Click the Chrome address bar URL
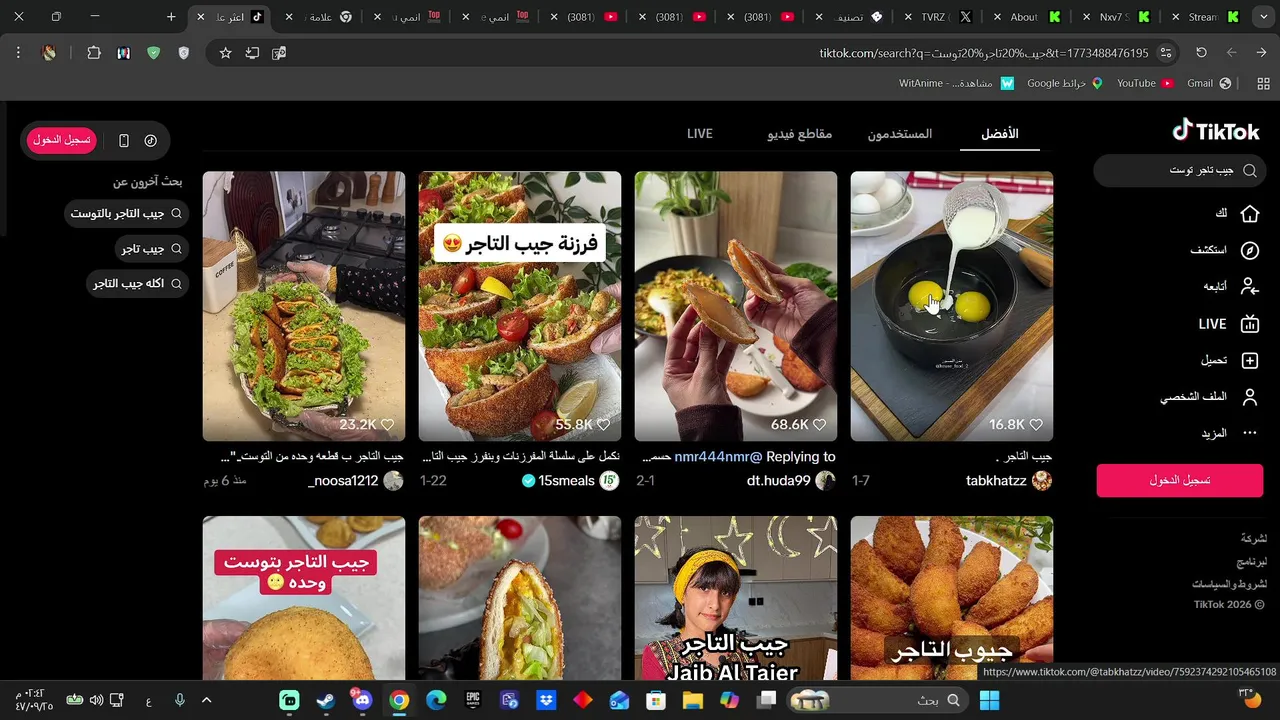This screenshot has height=720, width=1280. (x=984, y=53)
